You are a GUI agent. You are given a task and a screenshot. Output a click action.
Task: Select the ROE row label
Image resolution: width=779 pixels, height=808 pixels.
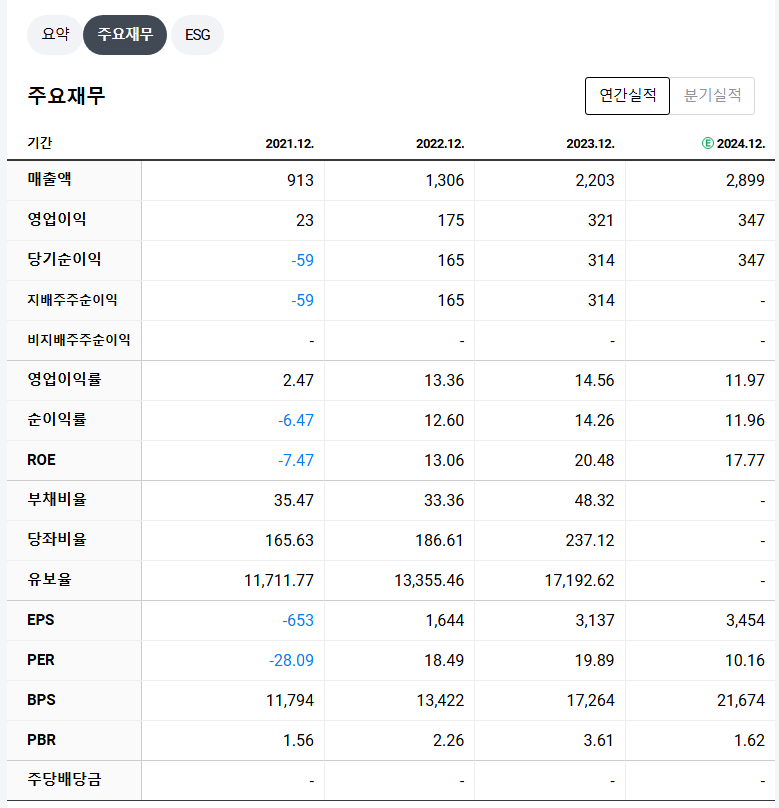41,460
